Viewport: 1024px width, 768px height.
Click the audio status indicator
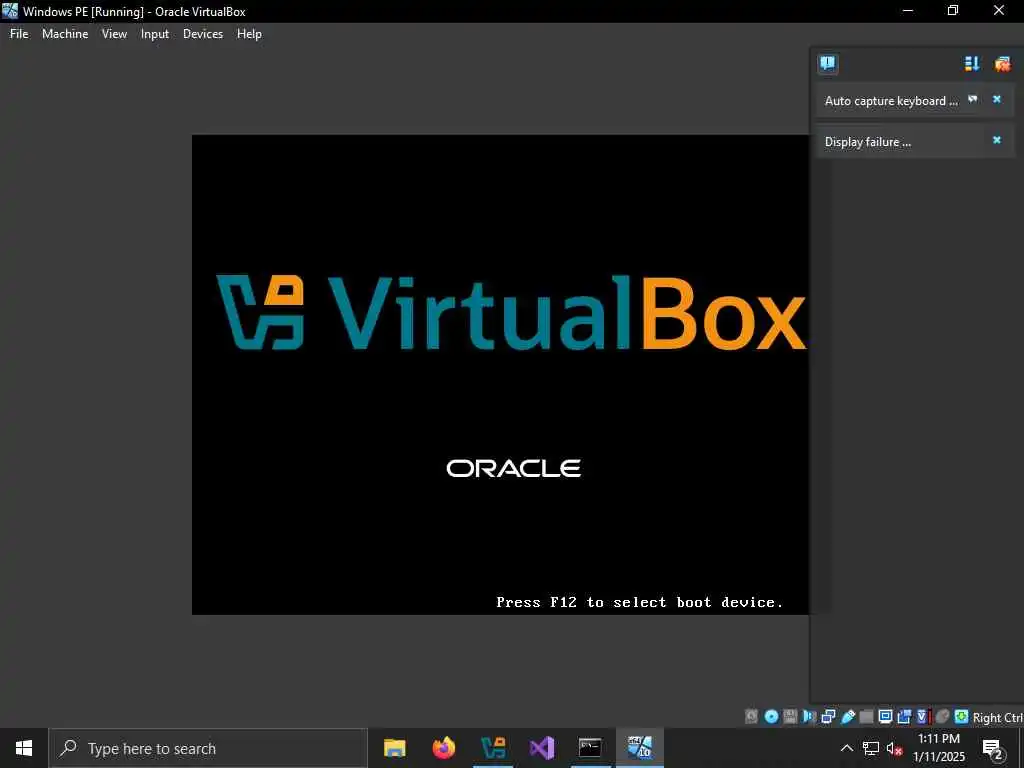809,716
